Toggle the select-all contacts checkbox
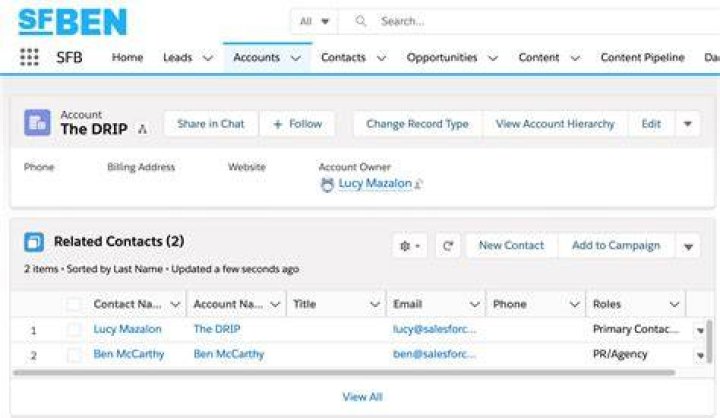 tap(74, 304)
